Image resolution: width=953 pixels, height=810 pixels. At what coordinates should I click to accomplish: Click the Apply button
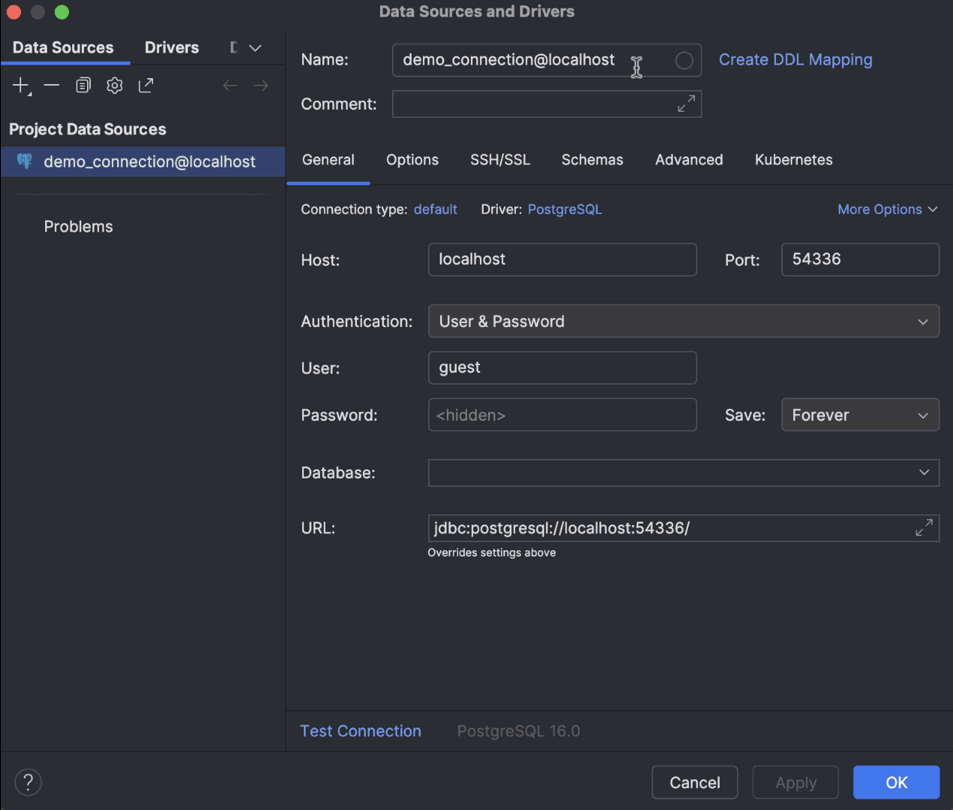pos(796,782)
